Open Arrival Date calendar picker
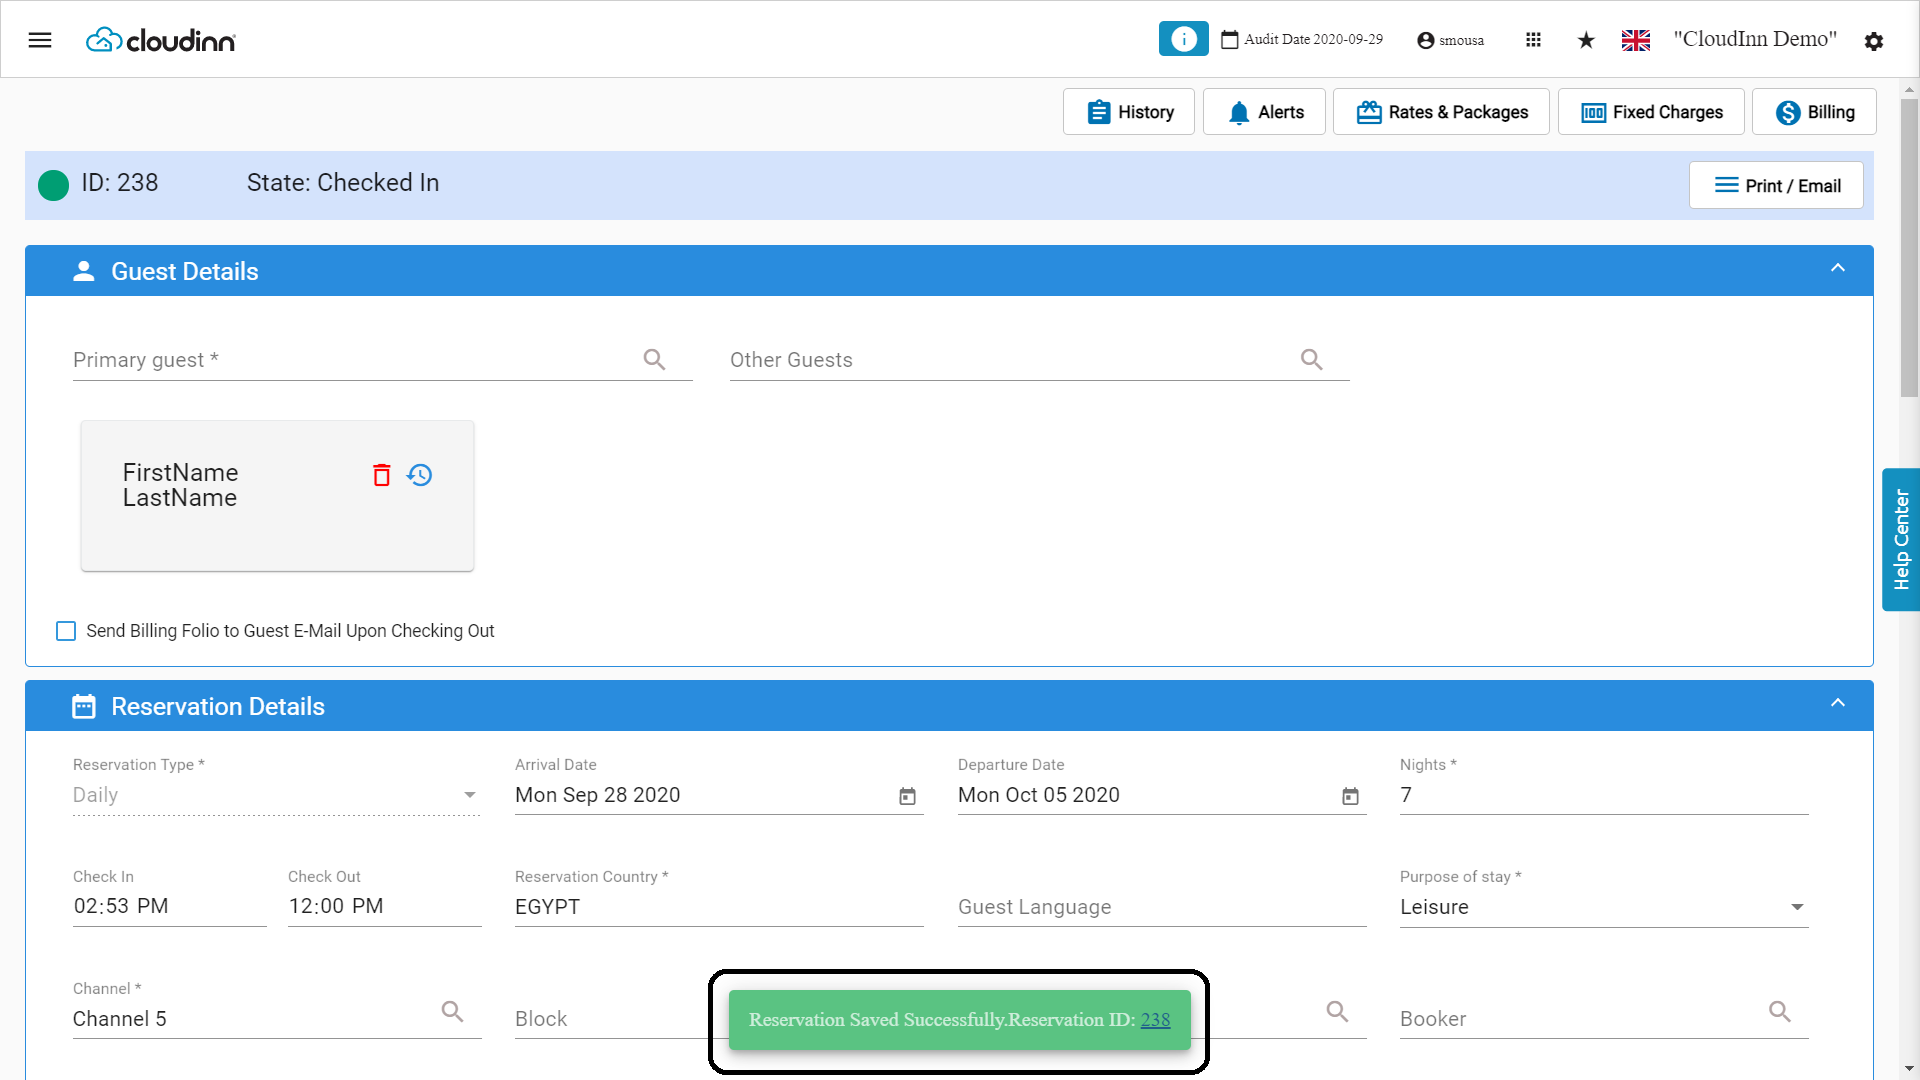Screen dimensions: 1920x1080 coord(907,796)
